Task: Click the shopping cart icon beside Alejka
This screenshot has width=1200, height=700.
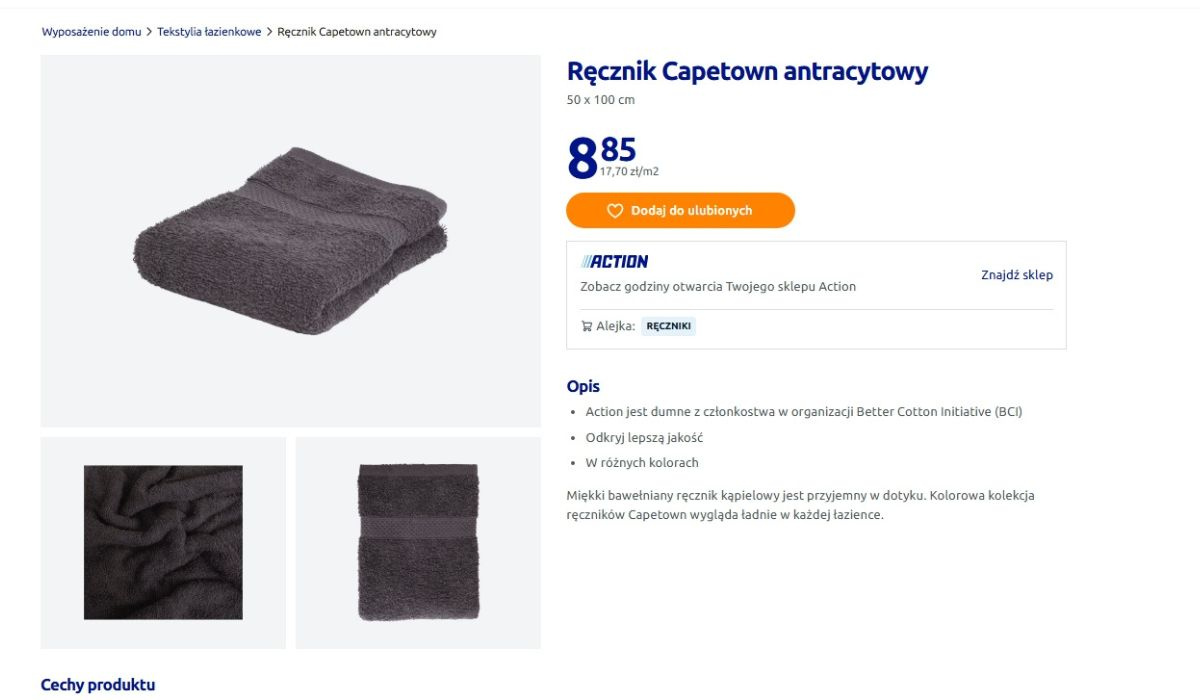Action: point(586,326)
